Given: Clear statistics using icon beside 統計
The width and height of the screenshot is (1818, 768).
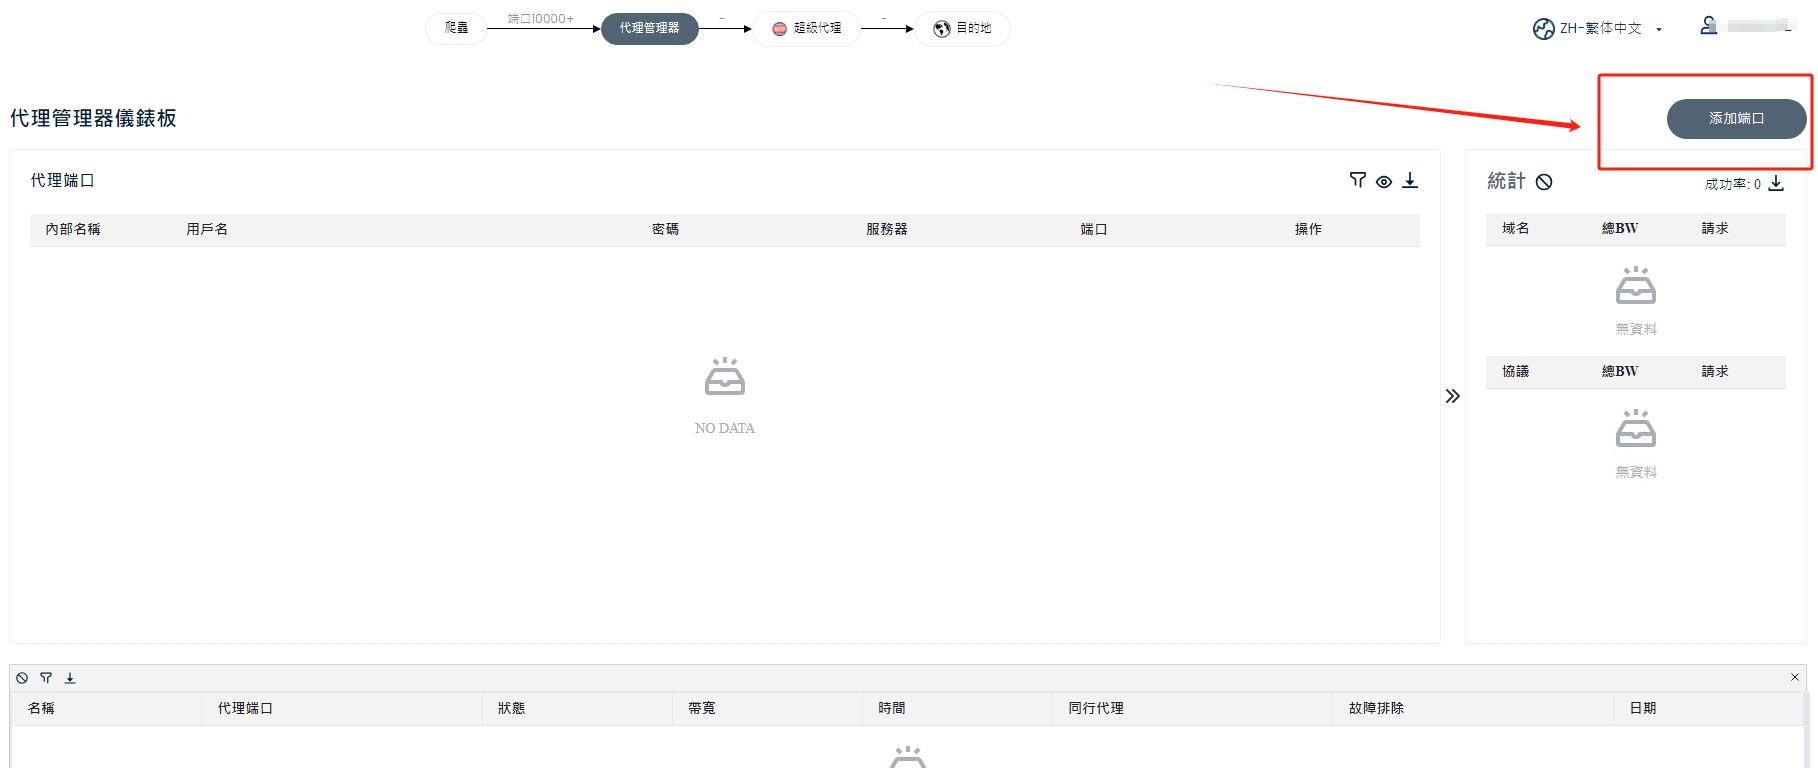Looking at the screenshot, I should (1544, 181).
